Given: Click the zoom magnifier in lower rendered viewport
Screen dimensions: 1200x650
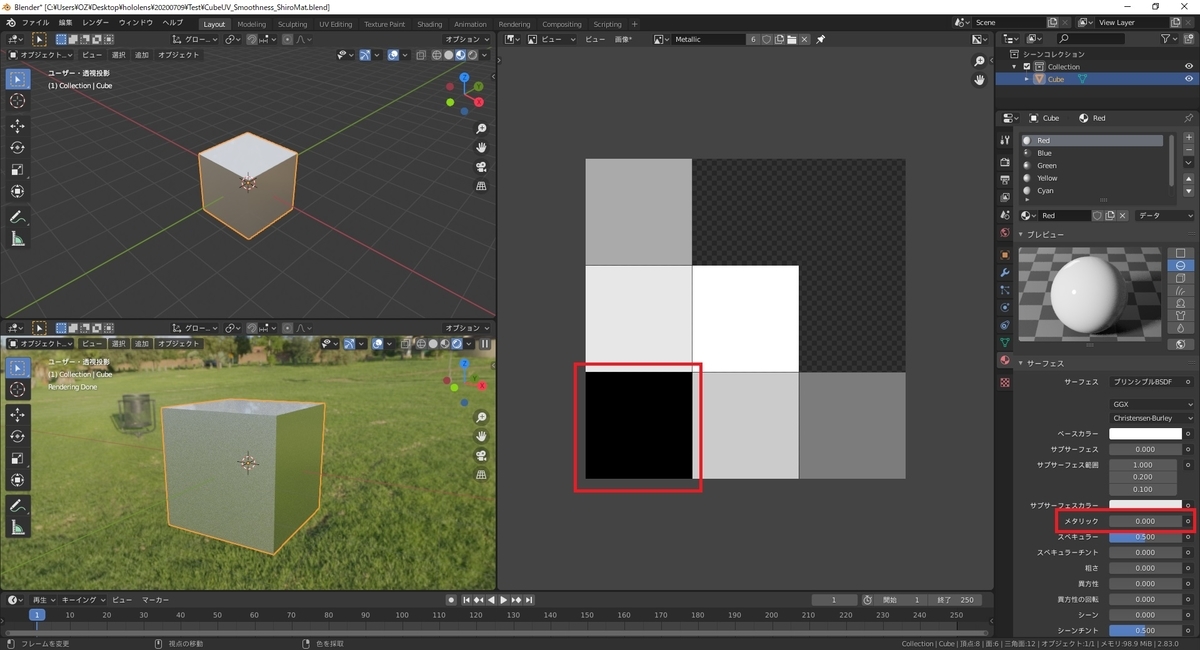Looking at the screenshot, I should click(x=481, y=417).
